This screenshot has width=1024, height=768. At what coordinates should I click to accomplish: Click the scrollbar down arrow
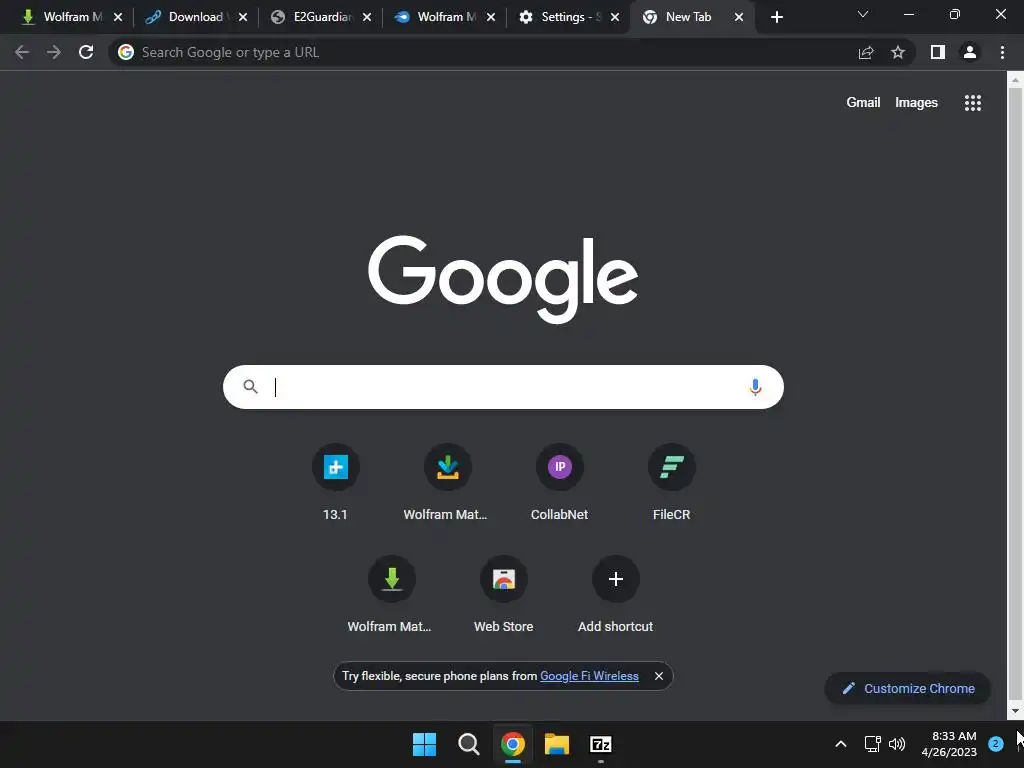coord(1015,711)
